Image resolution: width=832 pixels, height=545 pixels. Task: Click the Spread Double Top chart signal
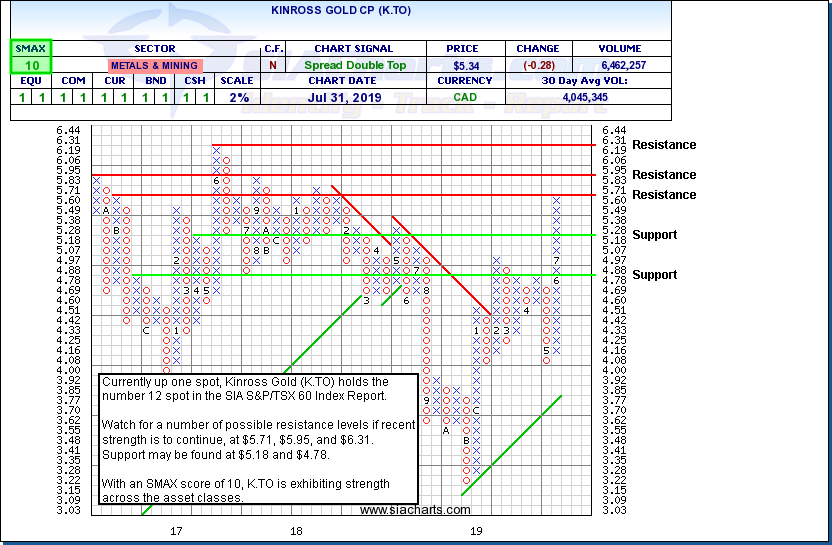357,65
